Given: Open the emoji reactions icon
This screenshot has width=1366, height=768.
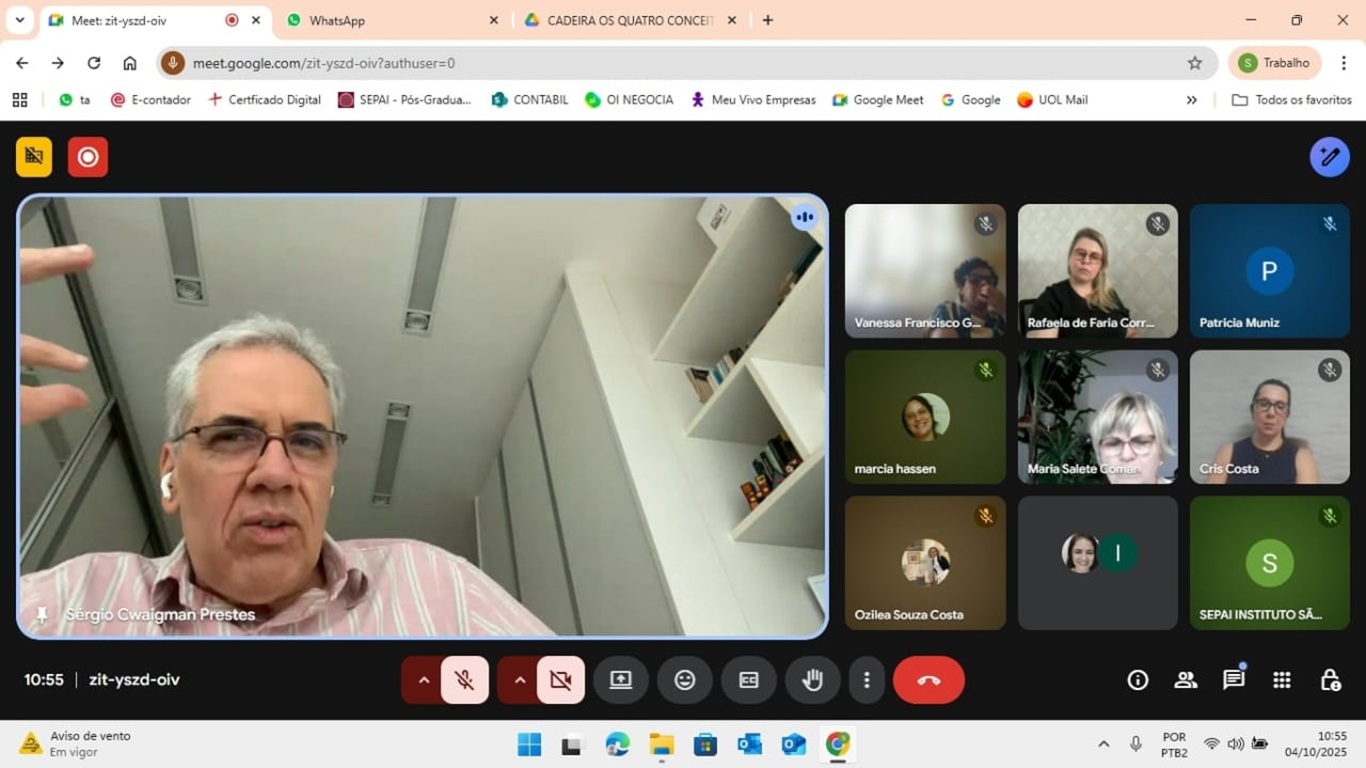Looking at the screenshot, I should [x=685, y=680].
